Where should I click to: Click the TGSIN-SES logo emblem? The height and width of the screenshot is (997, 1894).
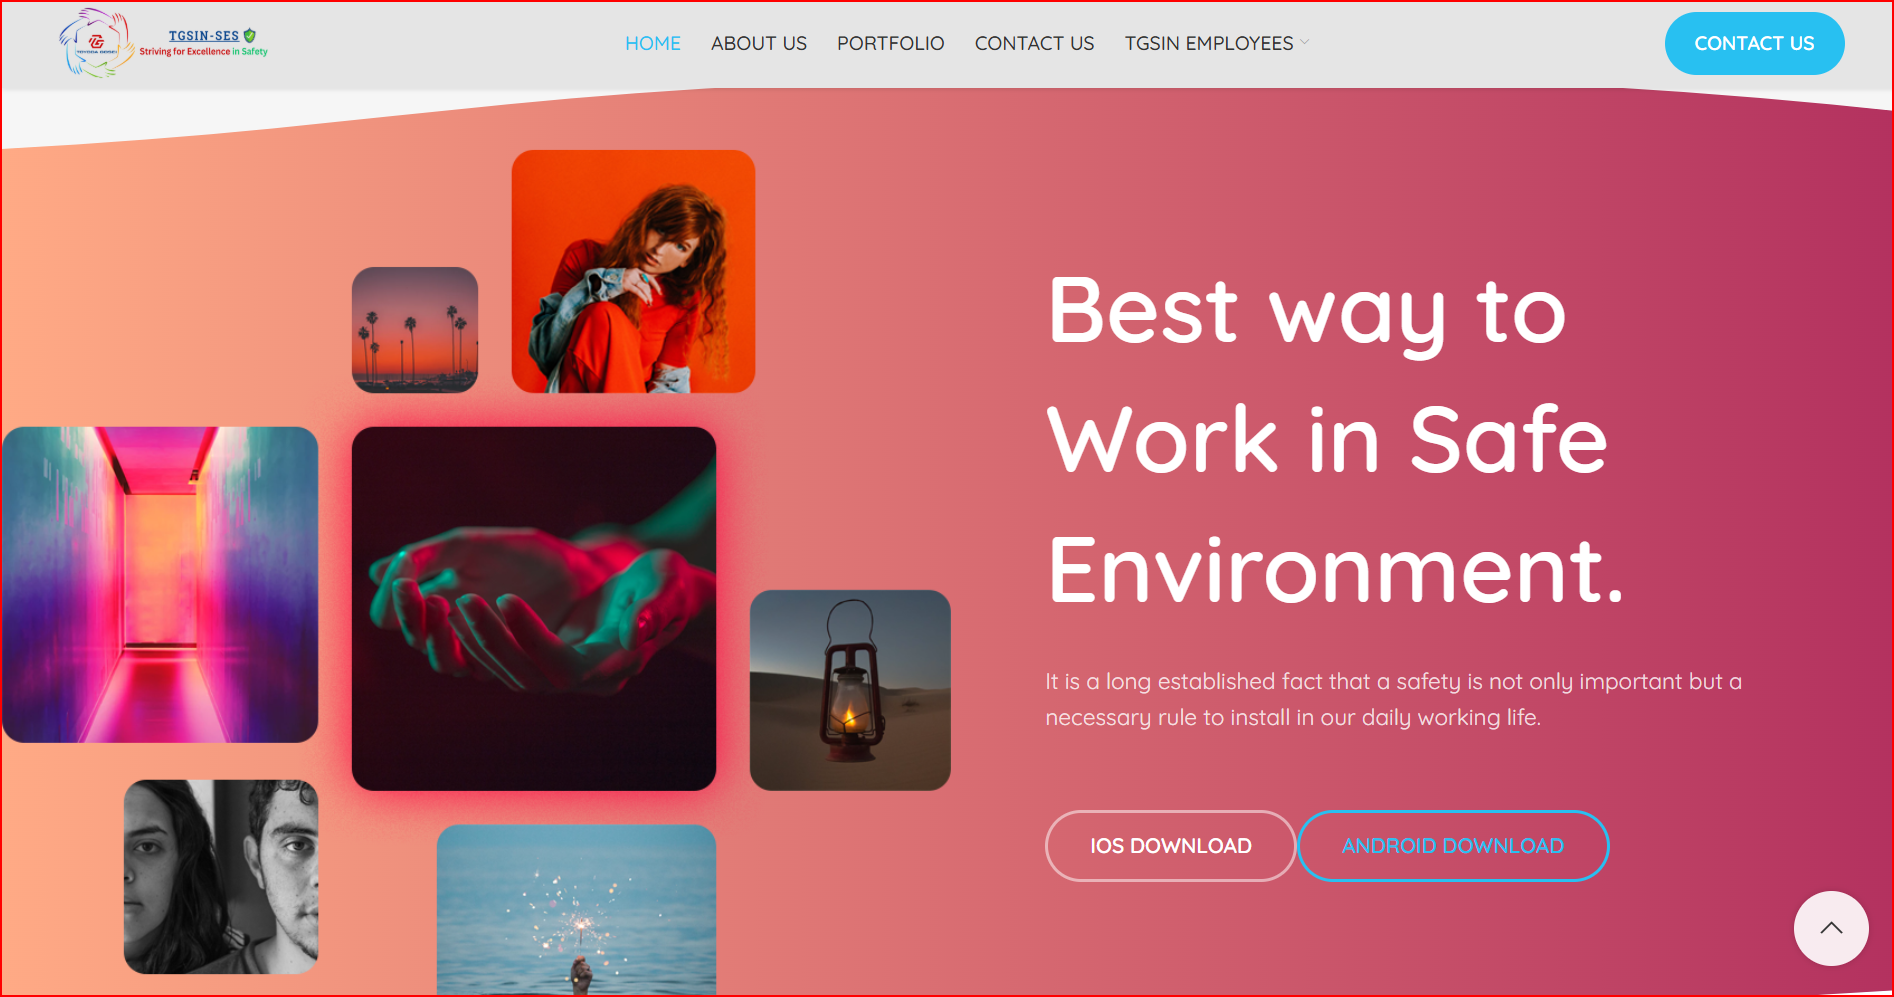(x=96, y=43)
